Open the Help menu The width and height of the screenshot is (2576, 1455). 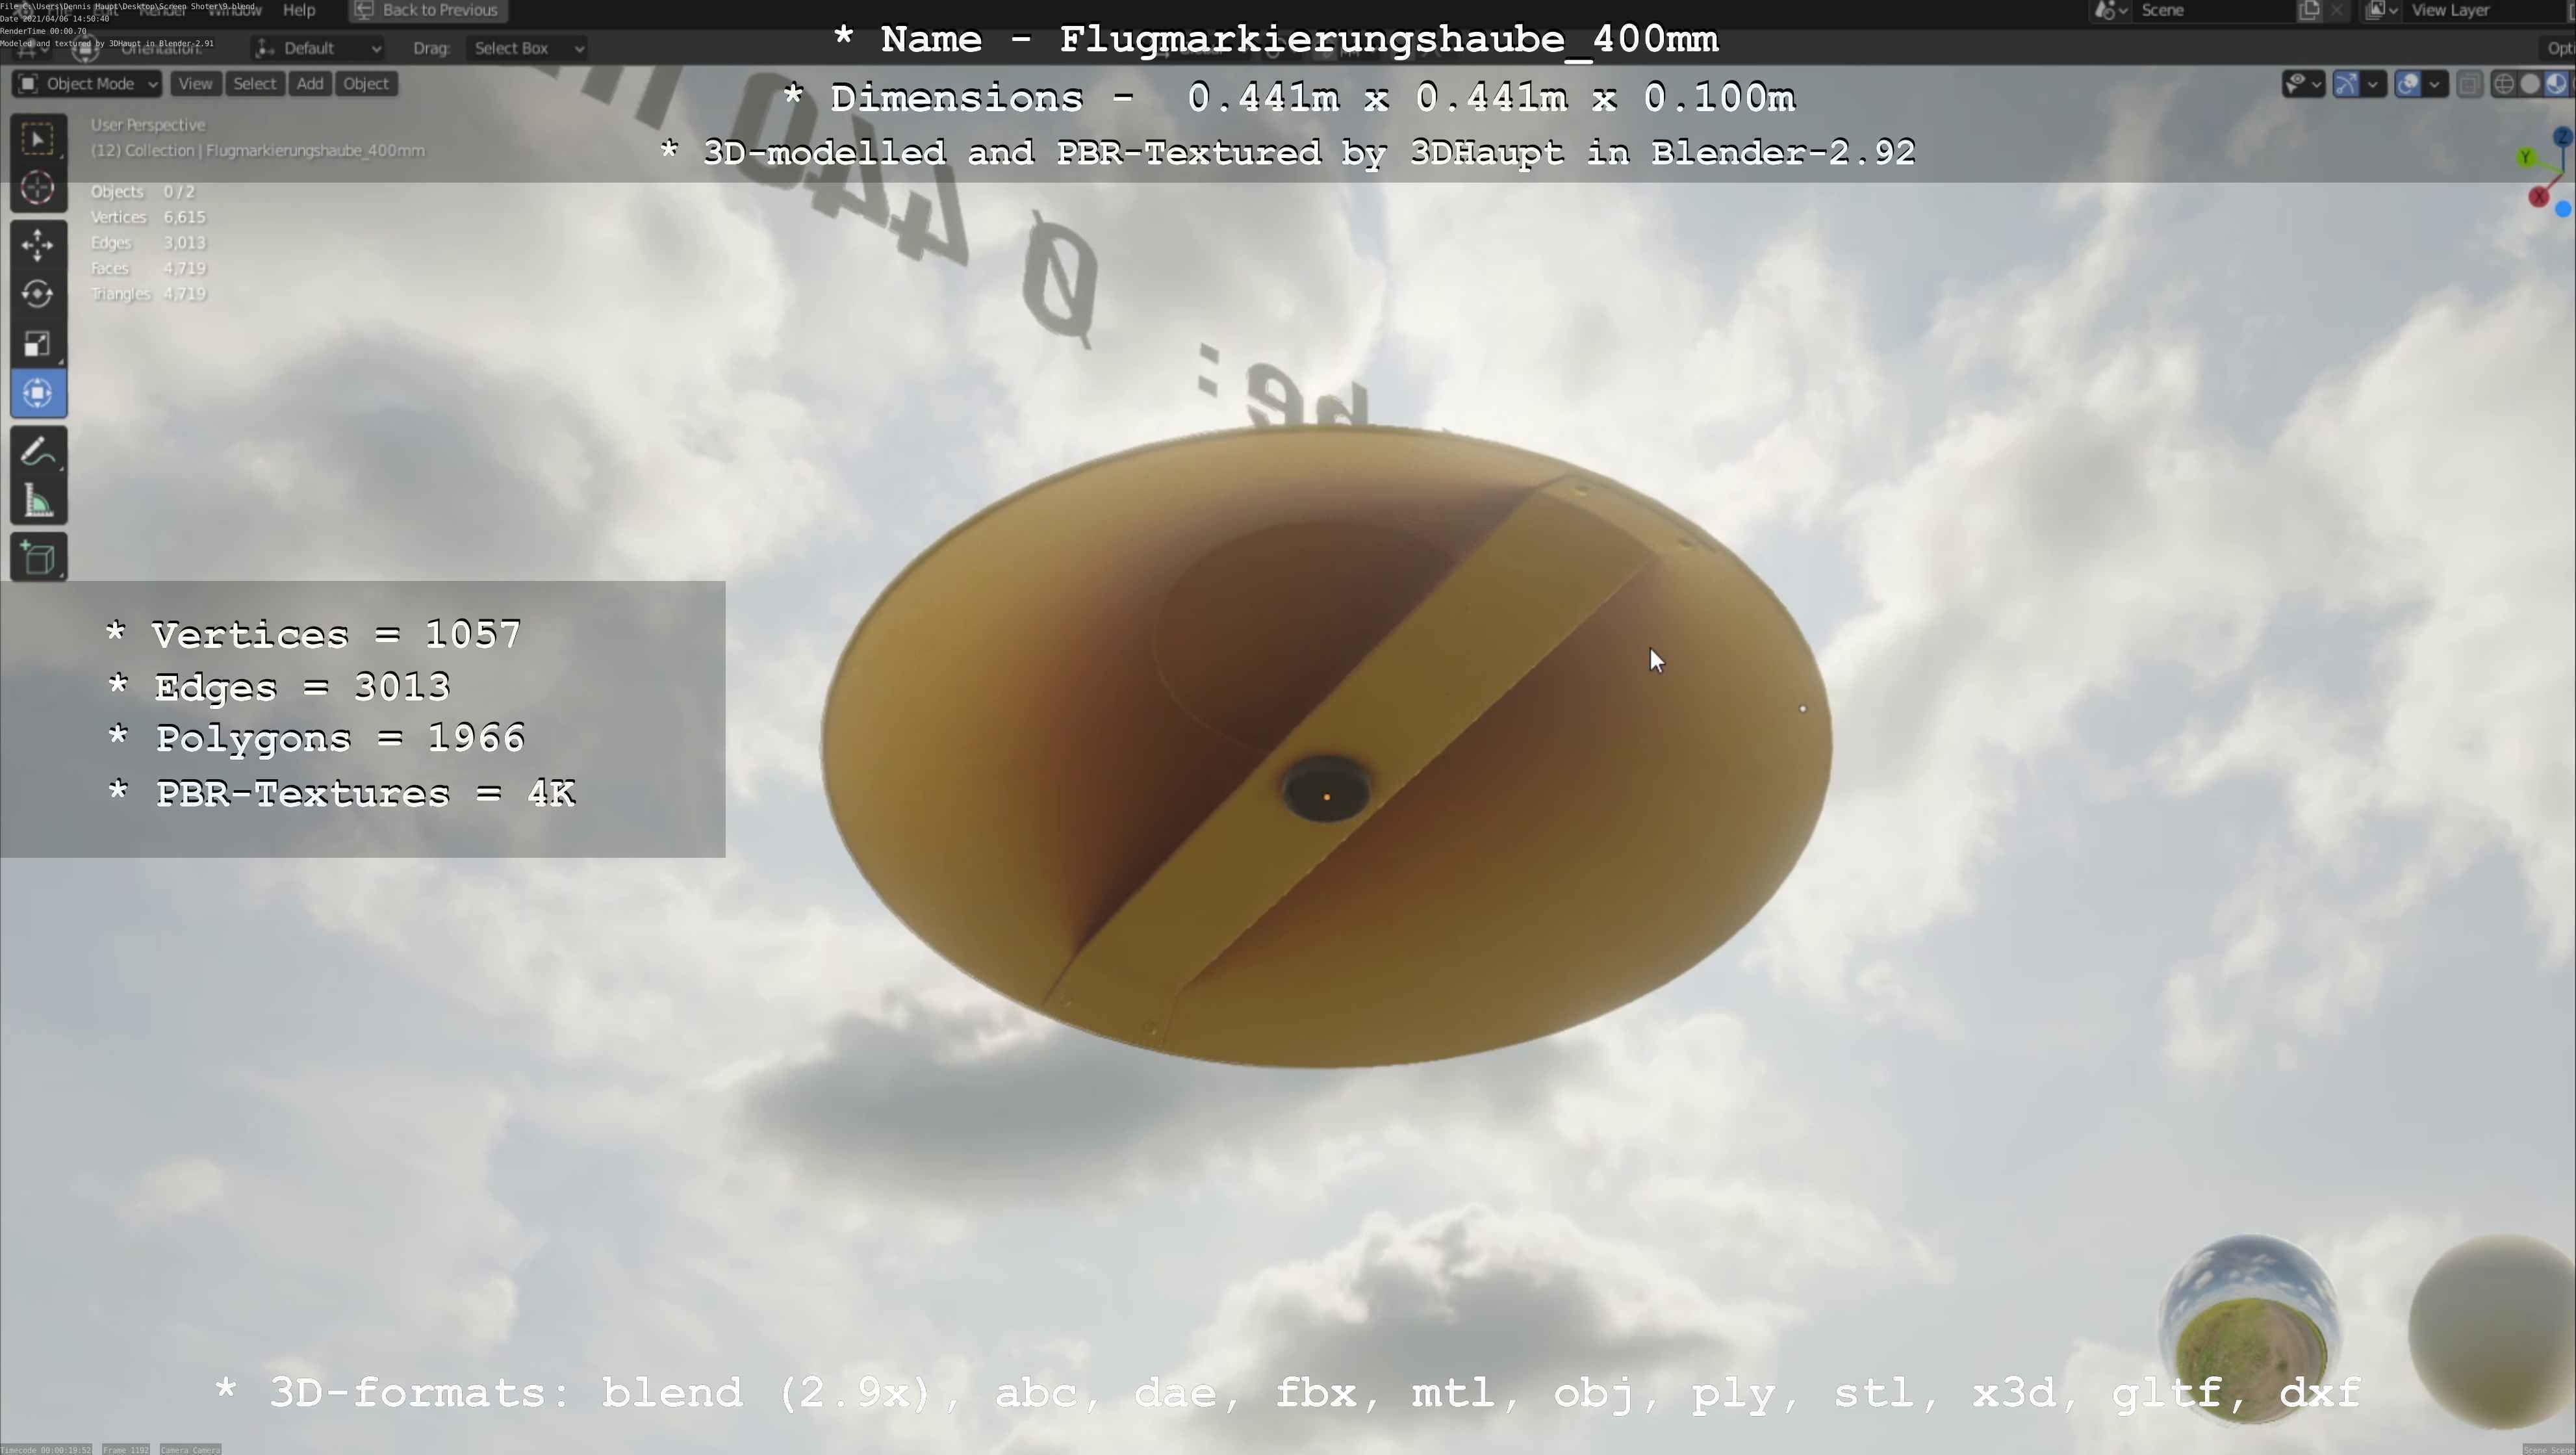[299, 10]
